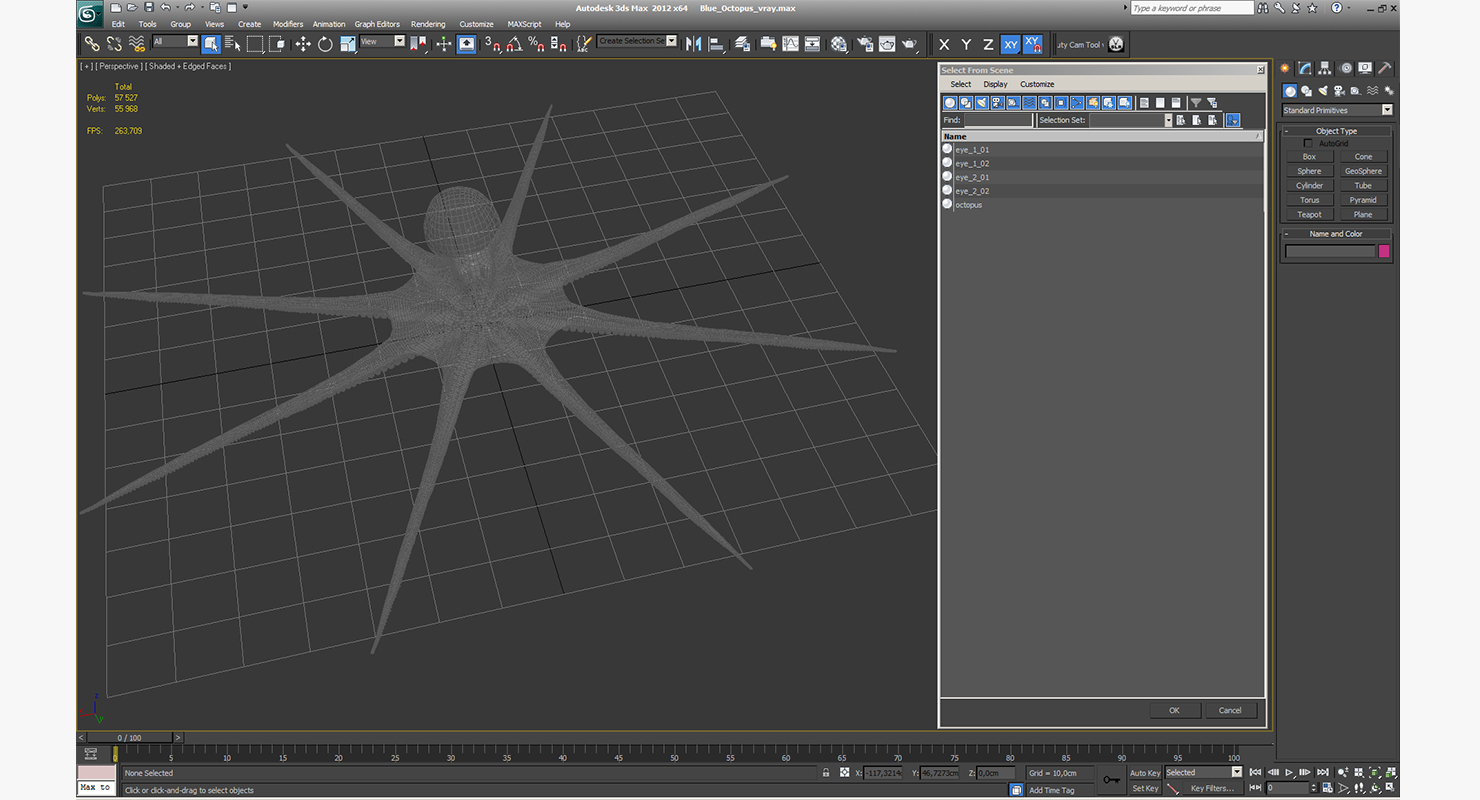Activate the Select Object tool
Image resolution: width=1480 pixels, height=800 pixels.
pos(211,44)
